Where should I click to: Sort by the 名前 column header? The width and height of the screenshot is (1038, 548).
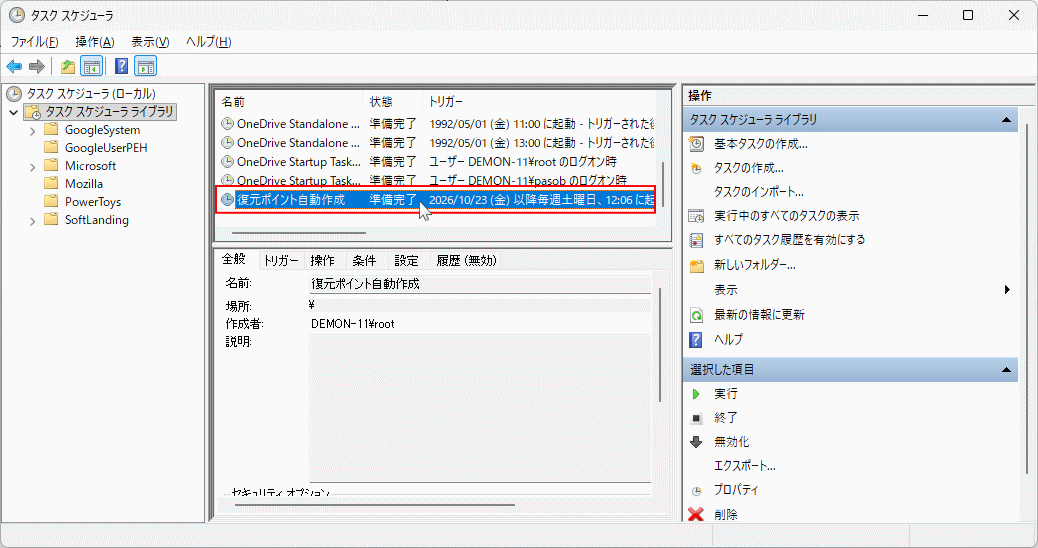[x=289, y=101]
